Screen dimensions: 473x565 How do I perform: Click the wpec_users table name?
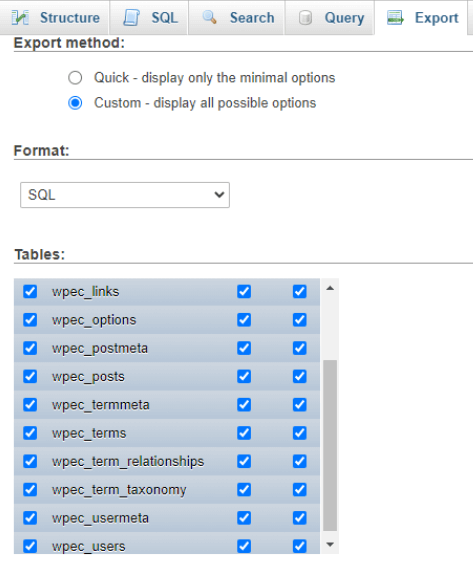pyautogui.click(x=89, y=546)
